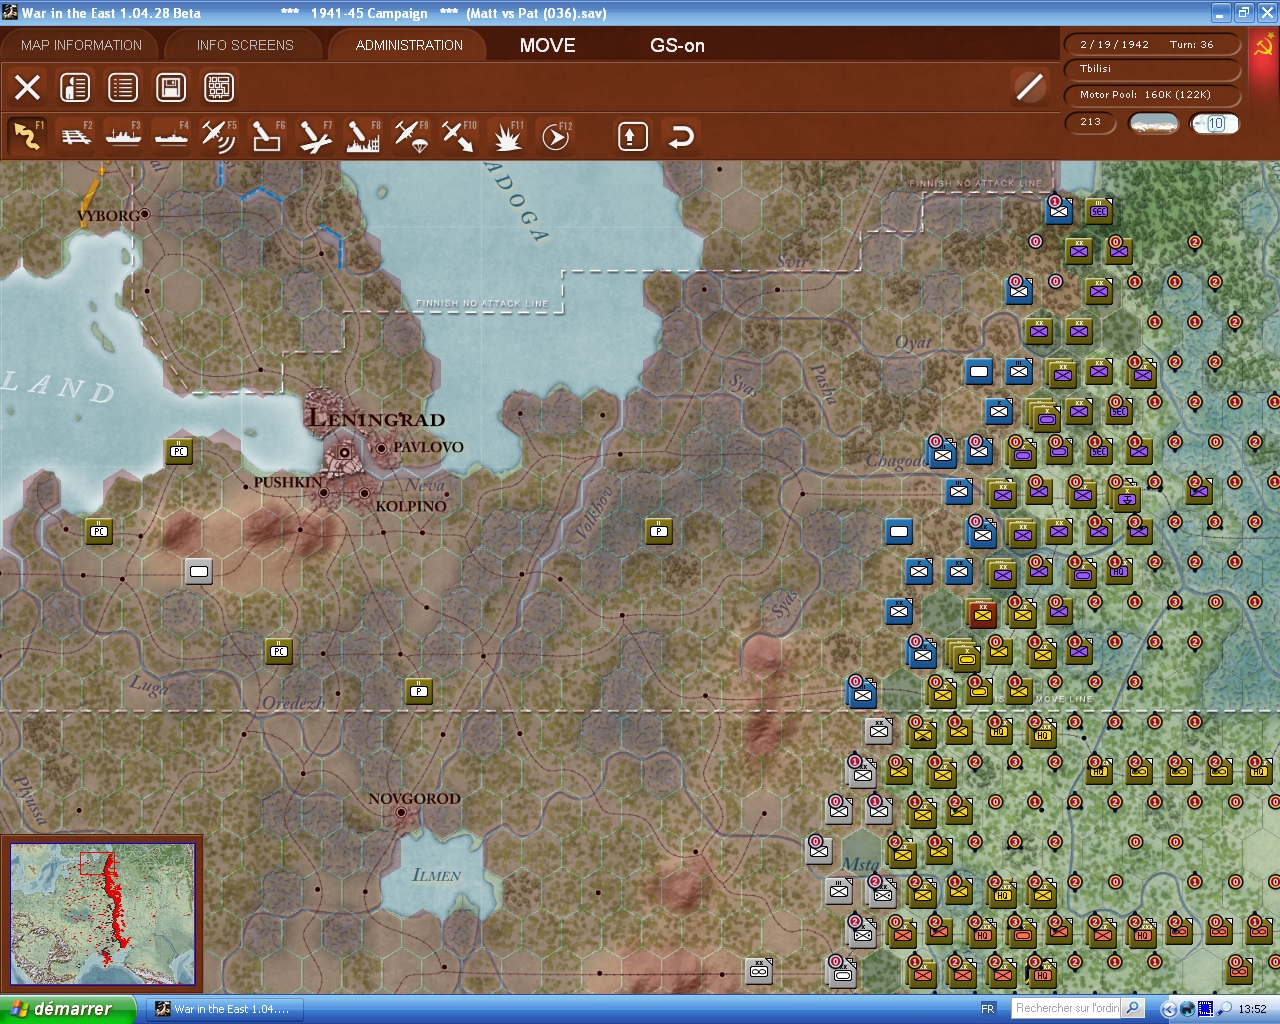Click the number 10 indicator pill
This screenshot has height=1024, width=1280.
pyautogui.click(x=1215, y=123)
